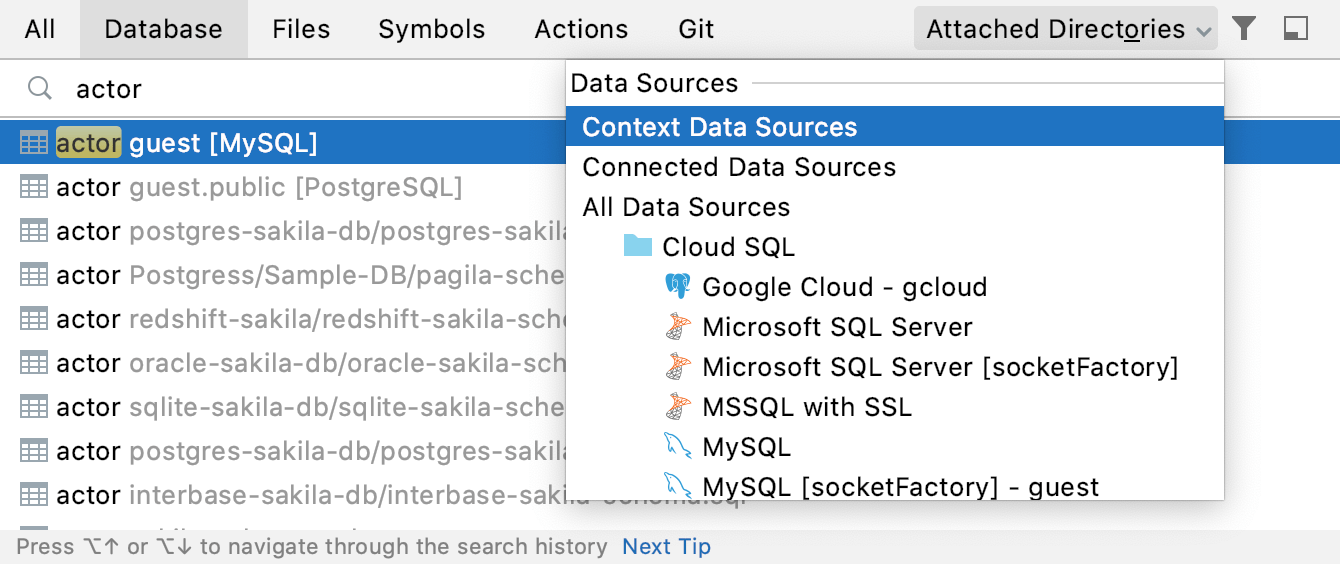The width and height of the screenshot is (1340, 564).
Task: Click the magnifying glass search icon
Action: [40, 89]
